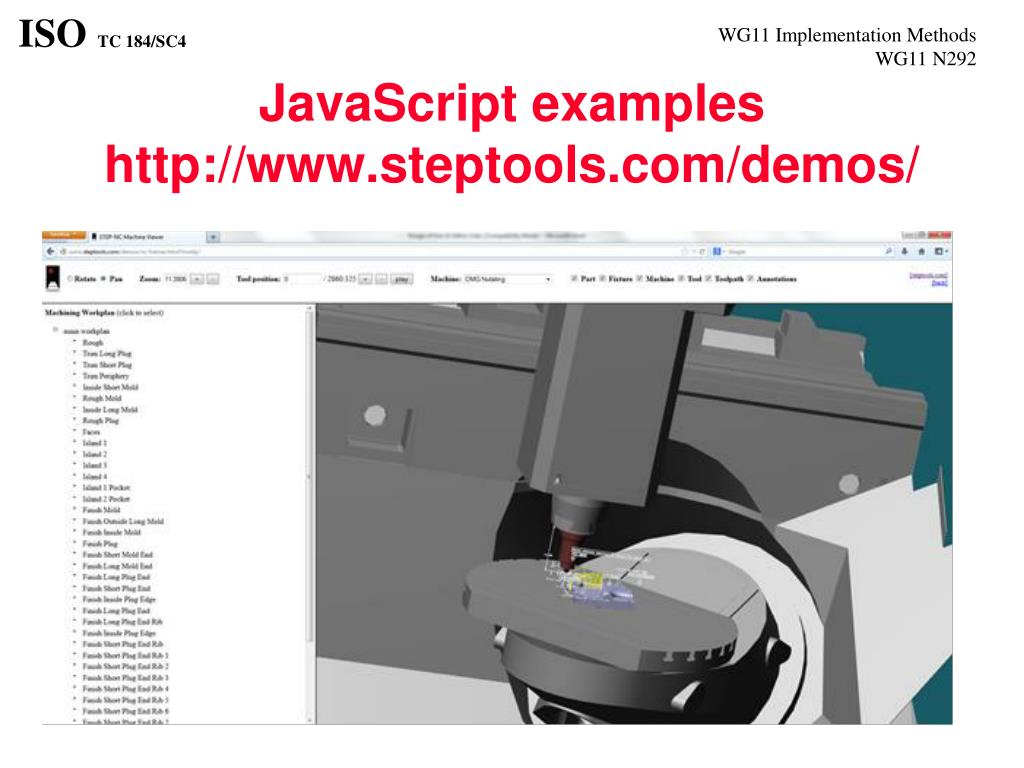Select the Finish Inside Mold step

point(112,532)
